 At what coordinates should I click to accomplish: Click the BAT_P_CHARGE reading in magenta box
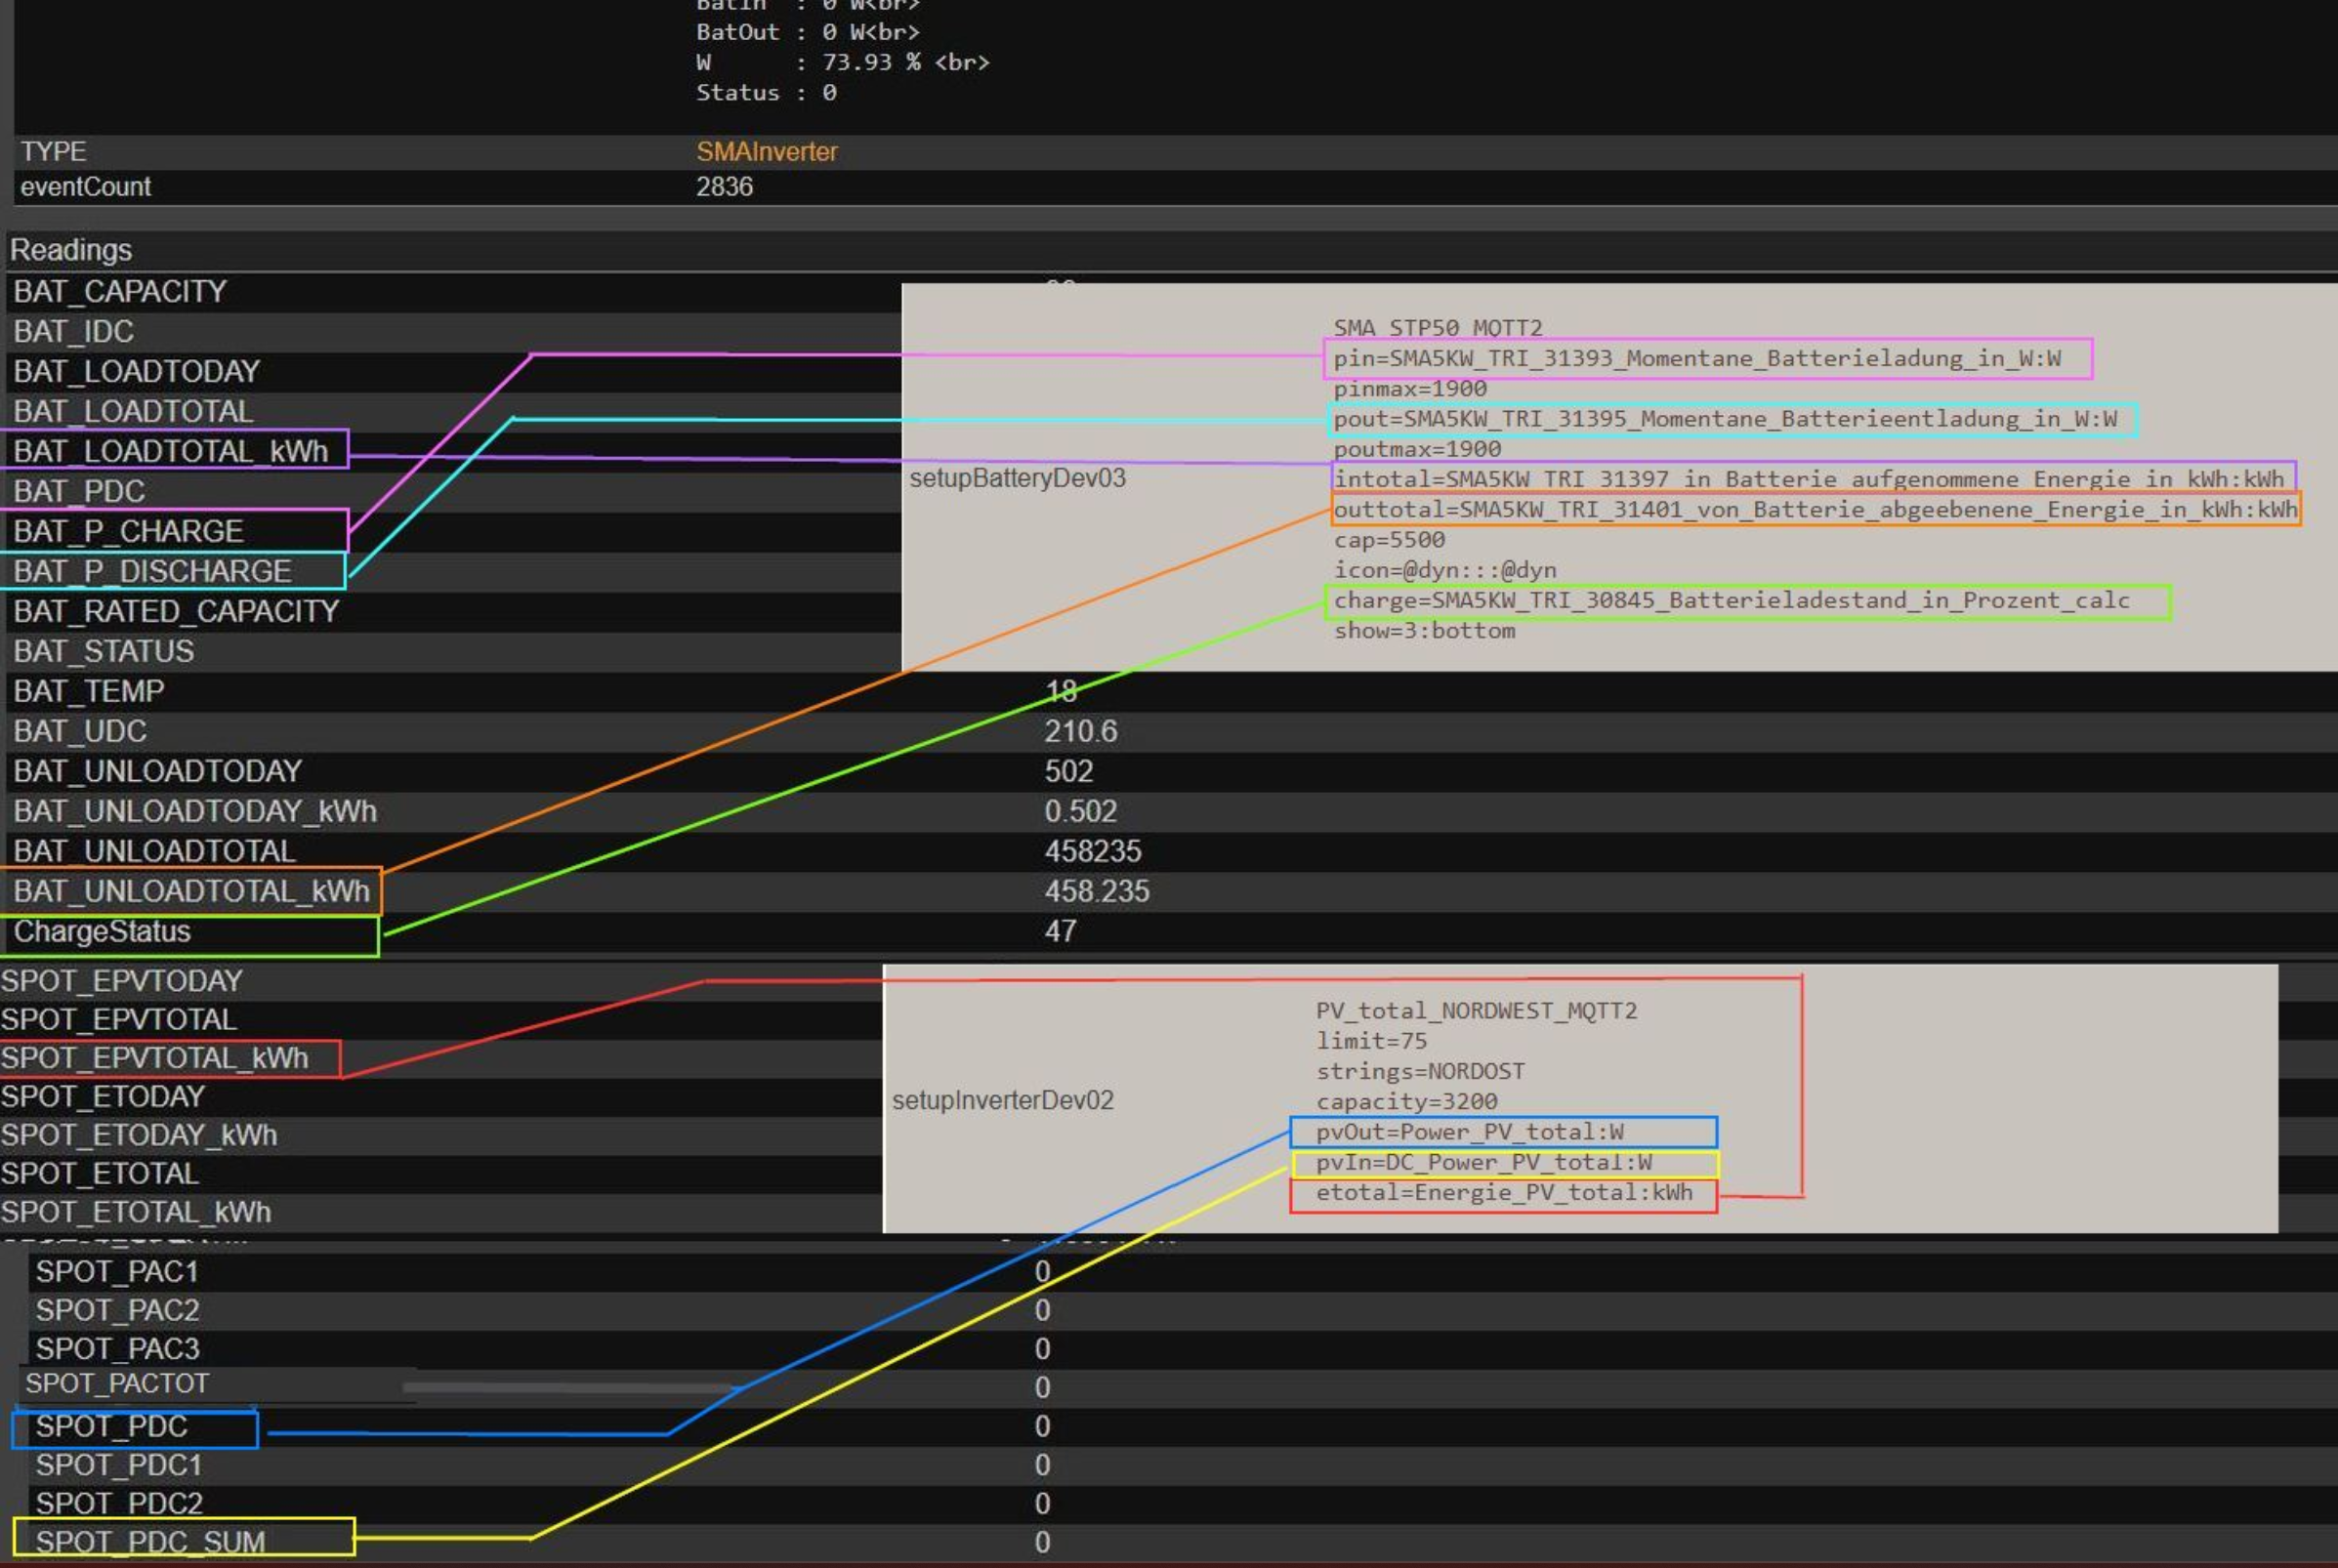pyautogui.click(x=129, y=531)
